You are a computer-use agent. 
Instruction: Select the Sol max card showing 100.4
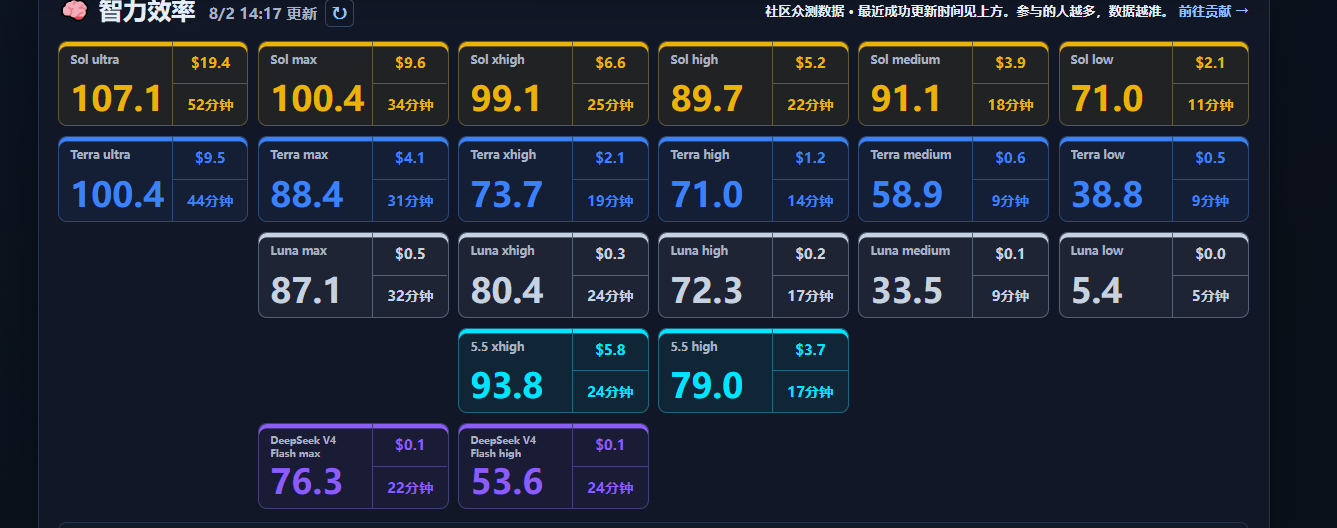click(353, 84)
